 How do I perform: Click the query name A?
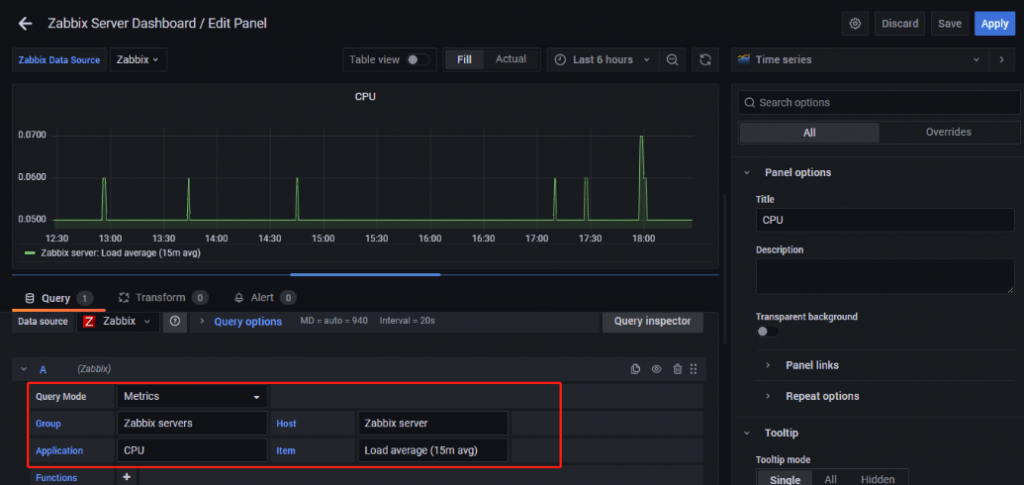(x=43, y=369)
